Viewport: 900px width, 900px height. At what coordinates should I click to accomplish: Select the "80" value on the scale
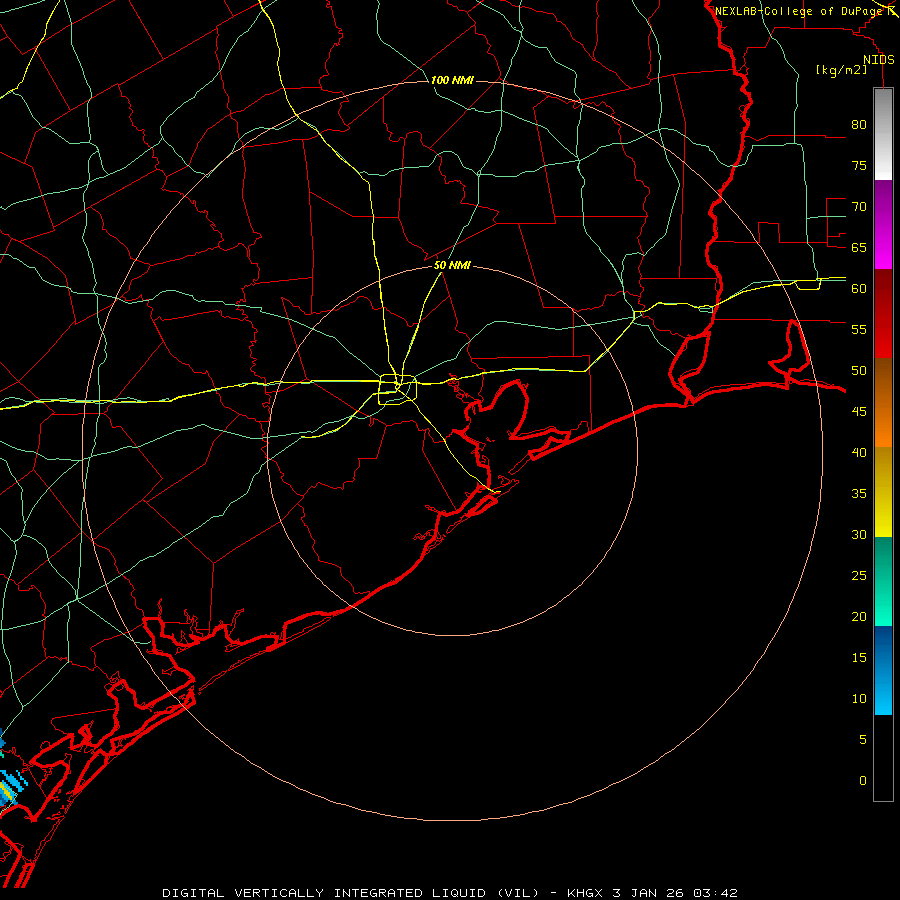click(x=859, y=125)
